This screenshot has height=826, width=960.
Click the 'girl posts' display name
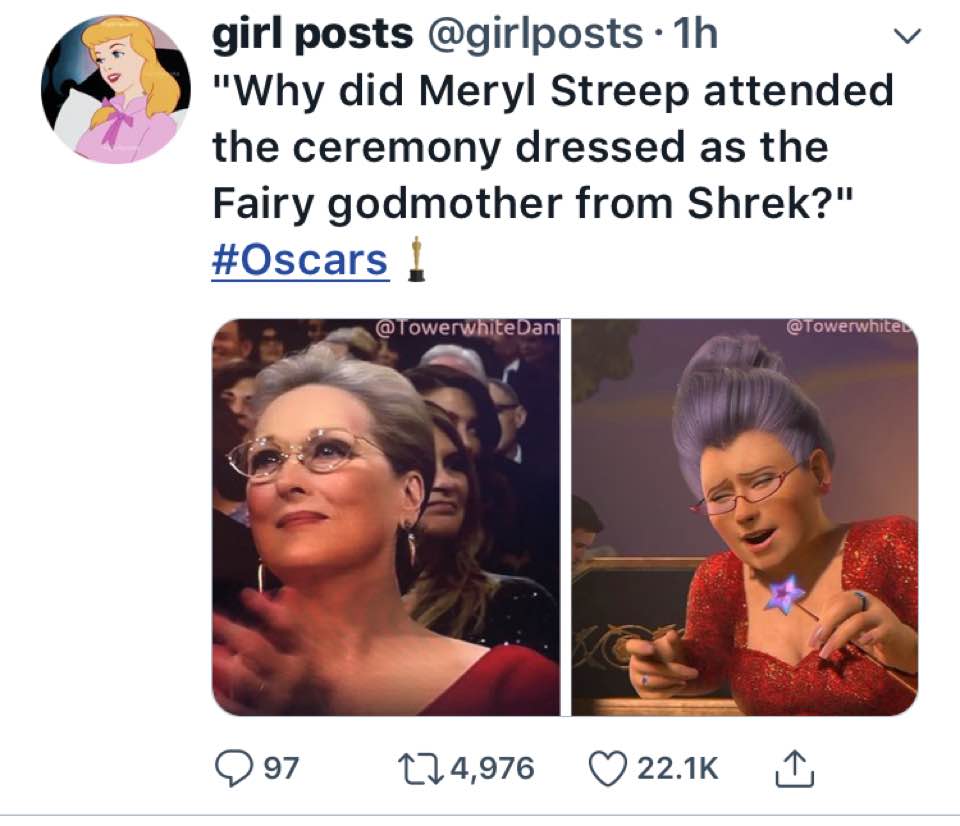(x=312, y=34)
